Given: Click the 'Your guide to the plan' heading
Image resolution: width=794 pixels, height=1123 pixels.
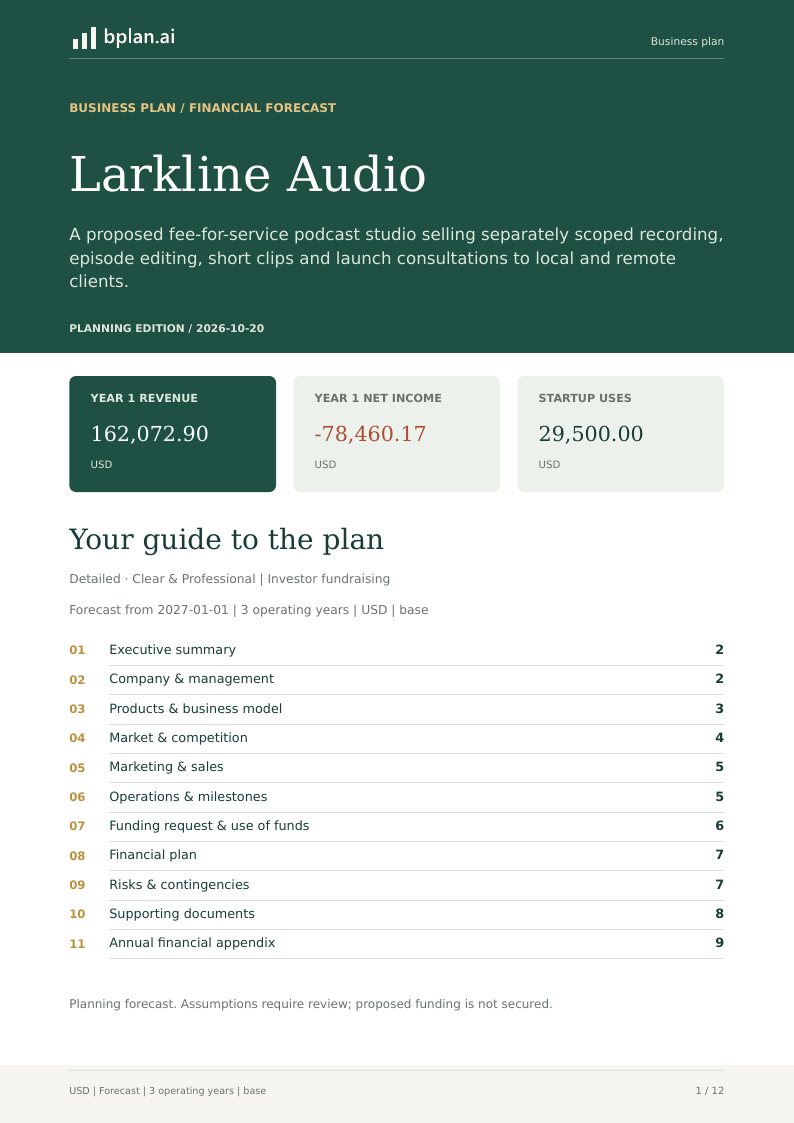Looking at the screenshot, I should tap(226, 539).
